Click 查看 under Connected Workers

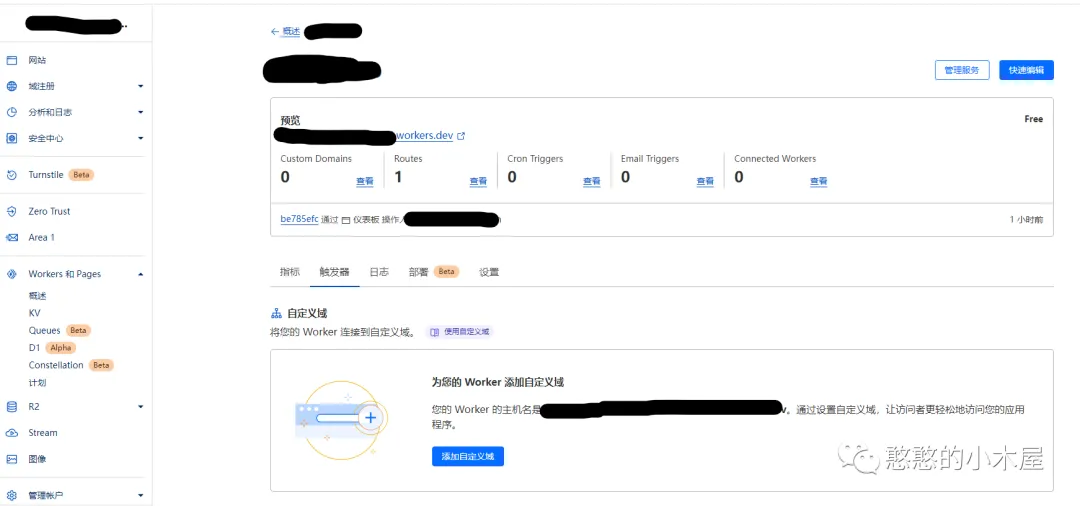click(818, 182)
